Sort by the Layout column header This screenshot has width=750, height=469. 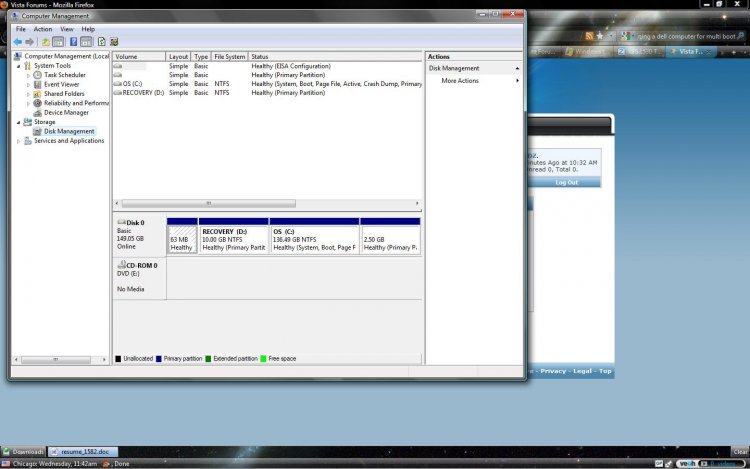(x=178, y=56)
